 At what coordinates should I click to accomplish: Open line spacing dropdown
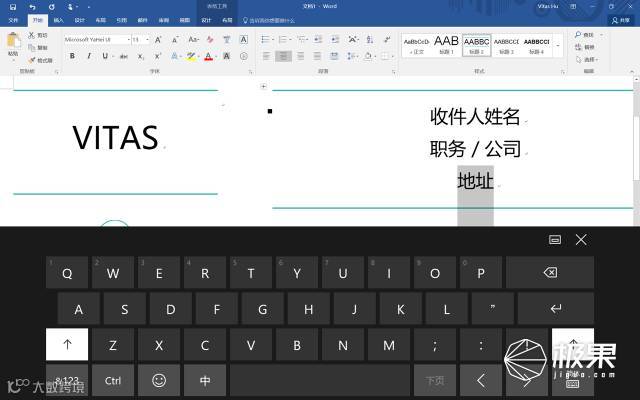352,56
